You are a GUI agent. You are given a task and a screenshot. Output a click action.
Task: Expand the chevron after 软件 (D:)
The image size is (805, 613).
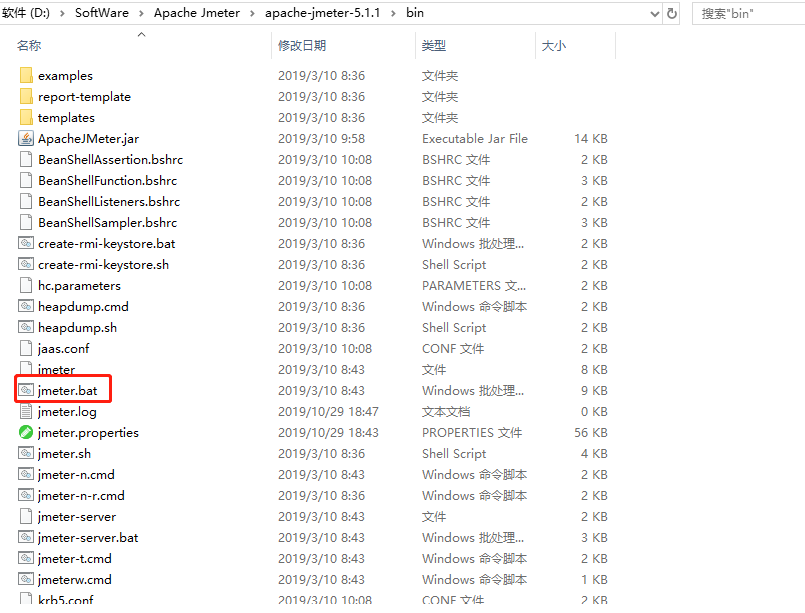[x=62, y=13]
